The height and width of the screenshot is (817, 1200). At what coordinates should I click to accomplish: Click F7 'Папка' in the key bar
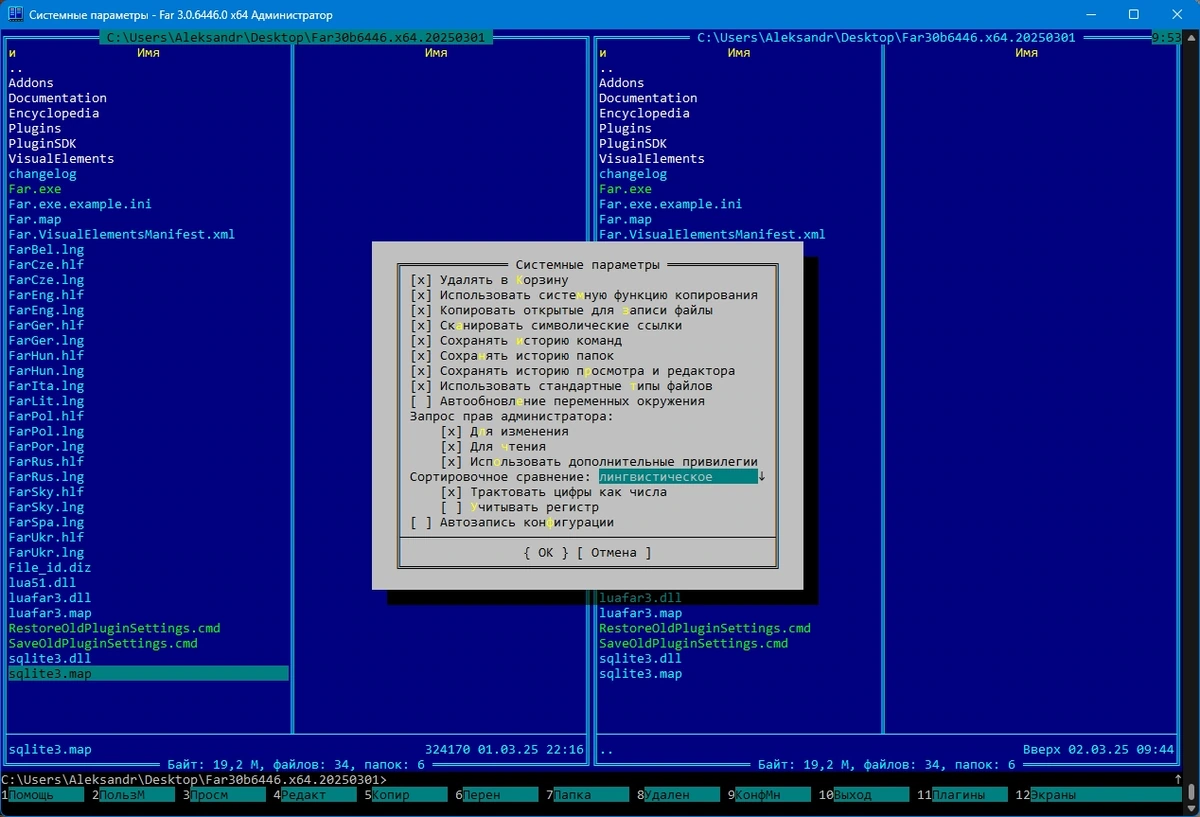[x=587, y=795]
